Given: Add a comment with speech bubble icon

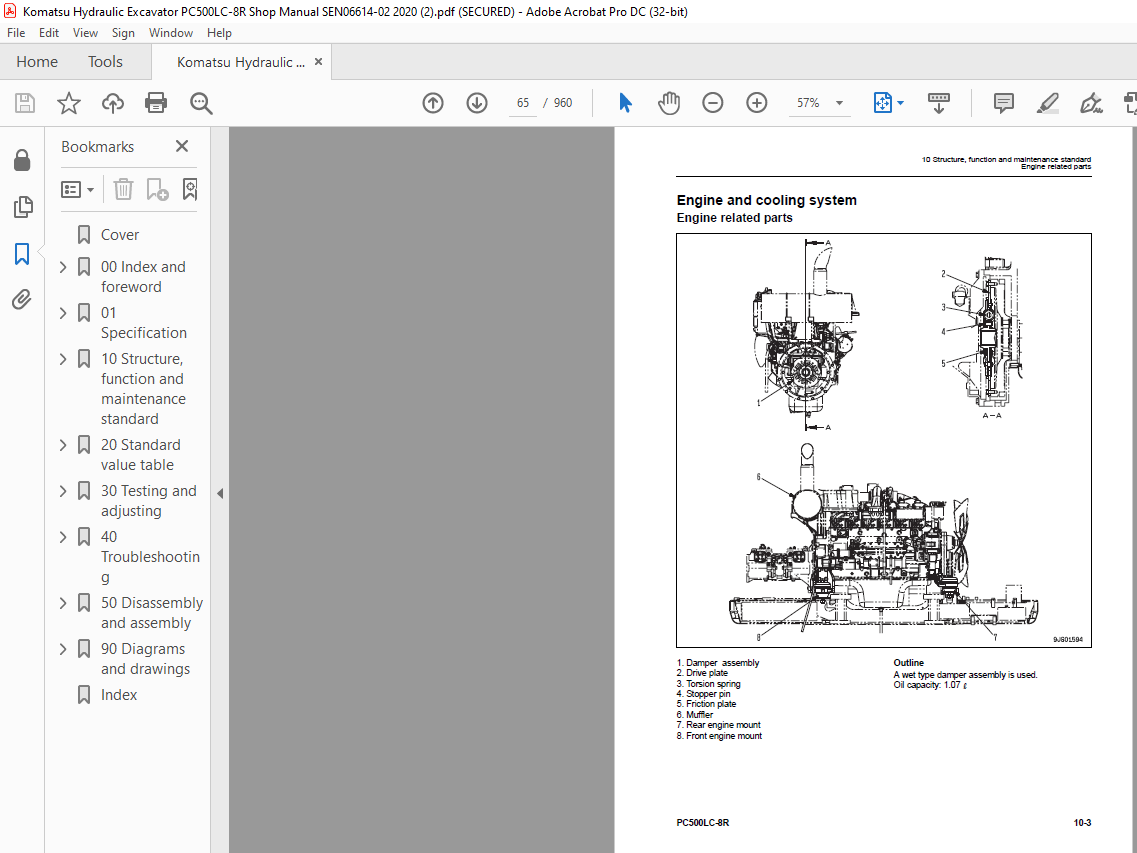Looking at the screenshot, I should point(1004,103).
